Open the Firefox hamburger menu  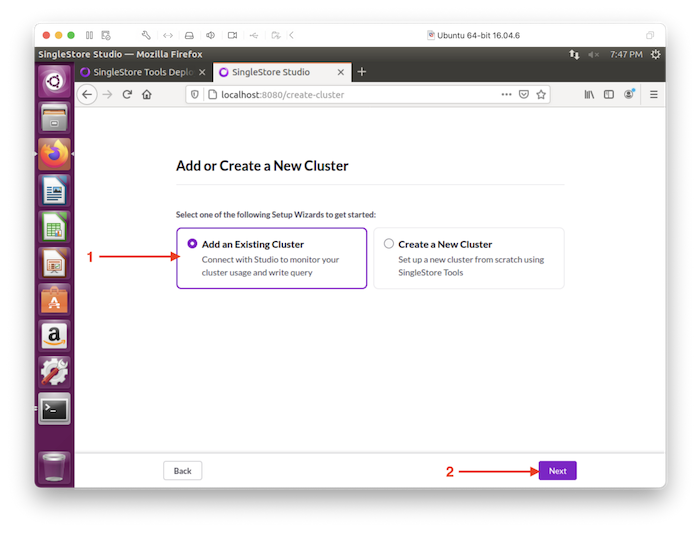pyautogui.click(x=654, y=95)
